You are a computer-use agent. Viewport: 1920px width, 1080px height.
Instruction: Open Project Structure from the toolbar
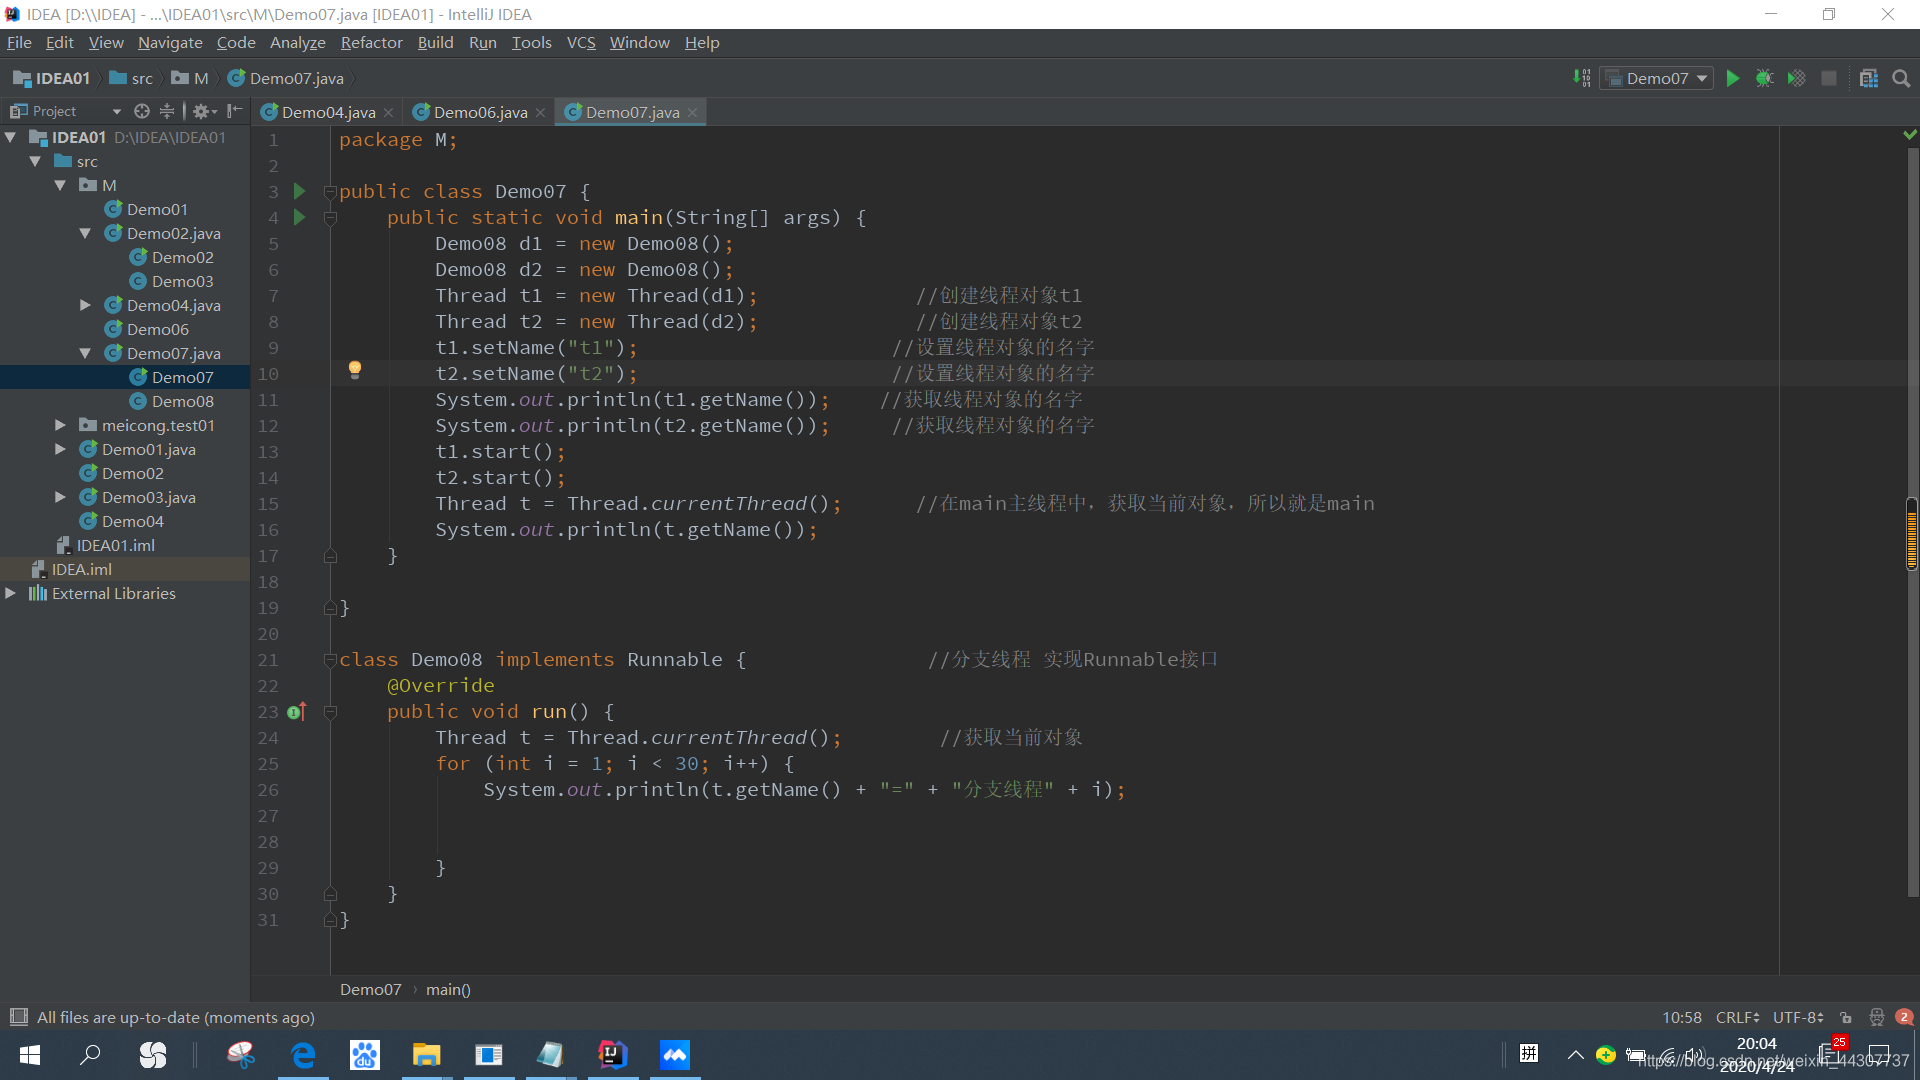1868,79
